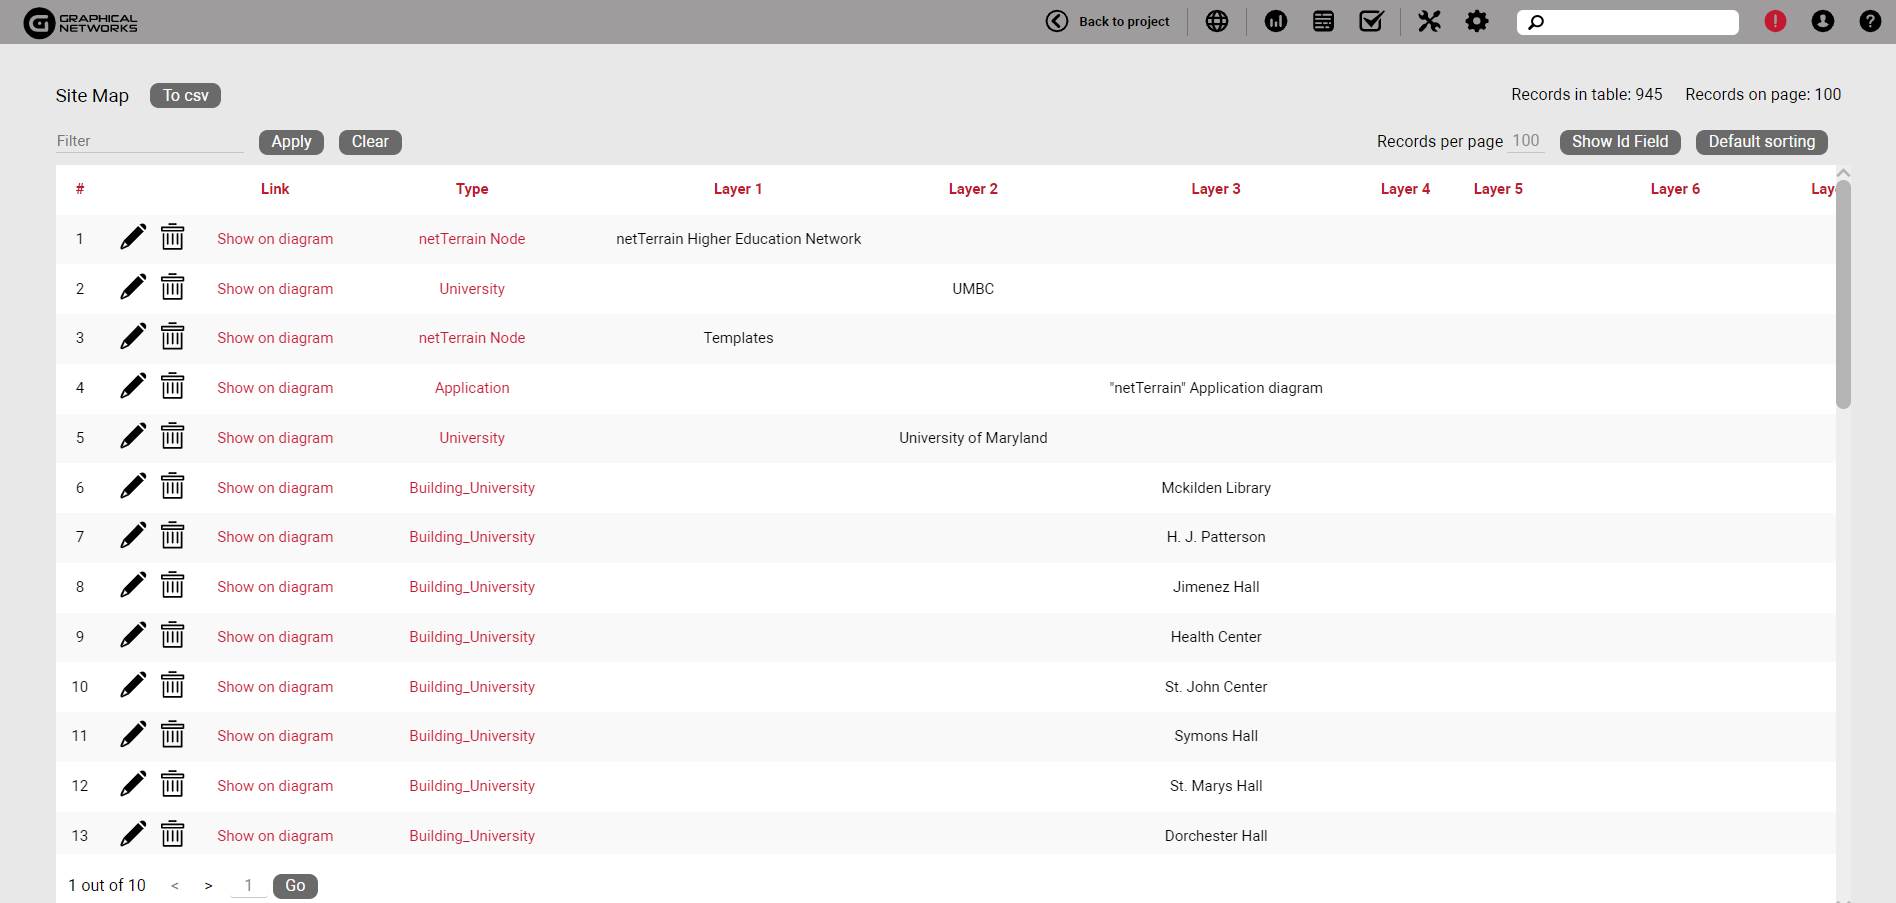Viewport: 1896px width, 903px height.
Task: Open the bar chart dashboard icon
Action: pos(1275,21)
